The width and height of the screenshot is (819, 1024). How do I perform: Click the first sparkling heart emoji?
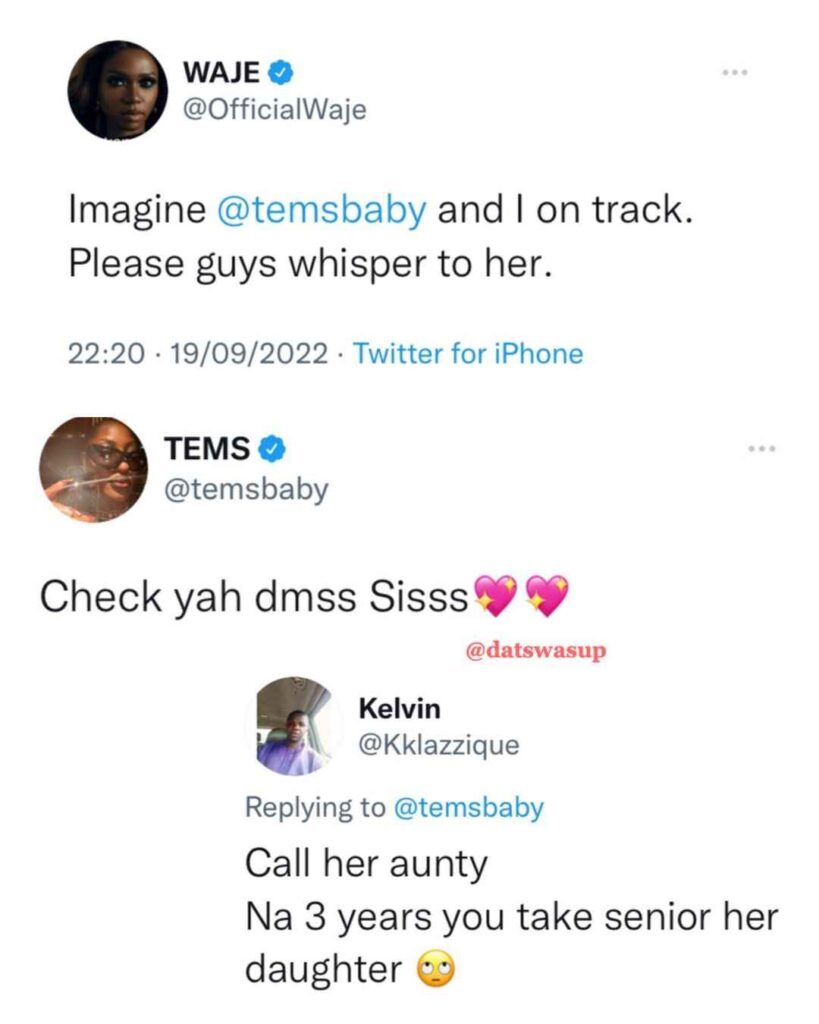pyautogui.click(x=495, y=598)
